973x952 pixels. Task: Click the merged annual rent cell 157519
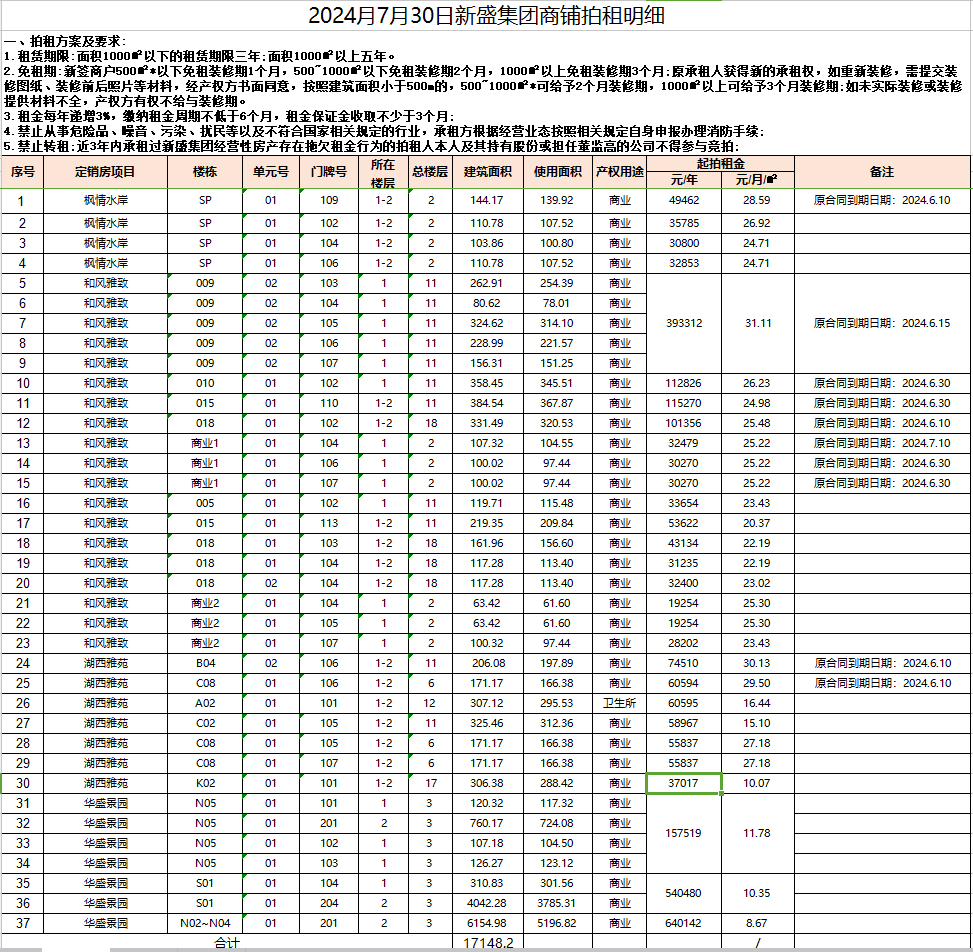684,833
